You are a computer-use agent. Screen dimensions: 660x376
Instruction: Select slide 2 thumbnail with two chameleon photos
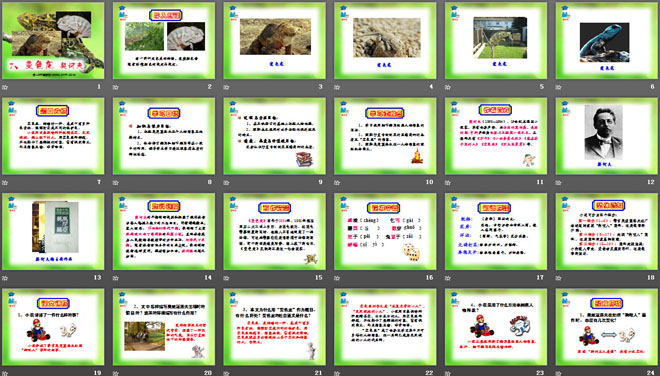[164, 40]
